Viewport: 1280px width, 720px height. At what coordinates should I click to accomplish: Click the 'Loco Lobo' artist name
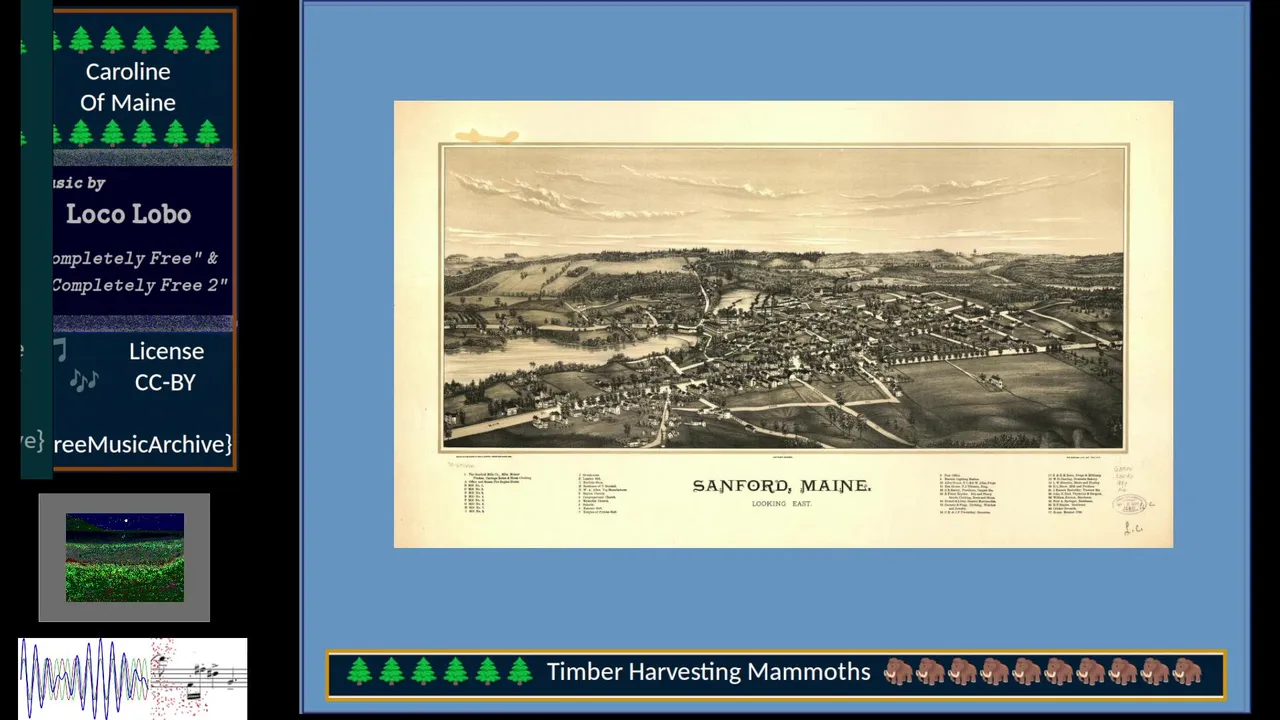[128, 214]
